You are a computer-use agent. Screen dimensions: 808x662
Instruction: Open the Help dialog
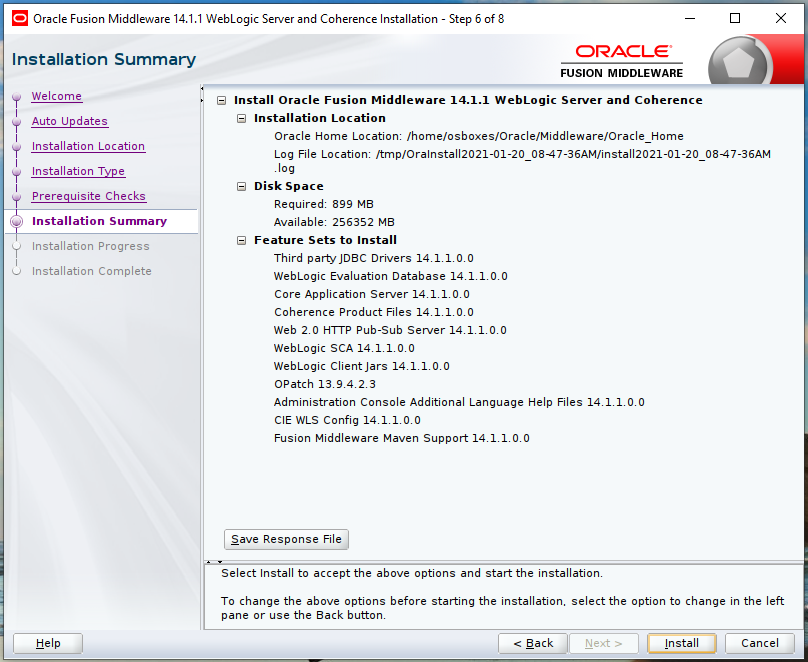(48, 643)
